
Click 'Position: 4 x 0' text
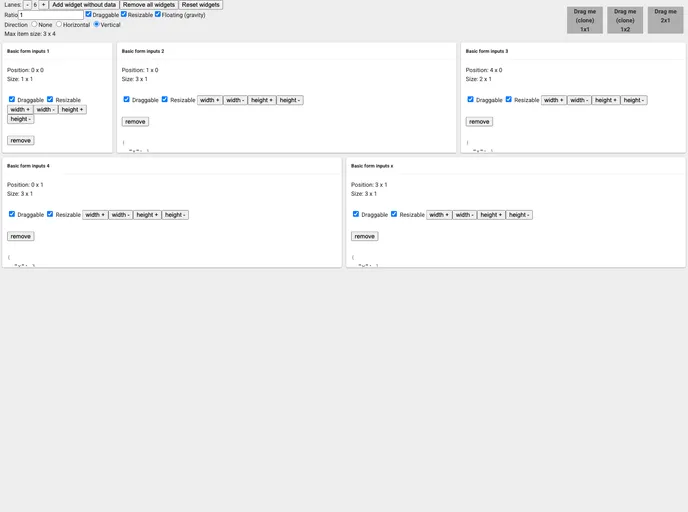(484, 70)
